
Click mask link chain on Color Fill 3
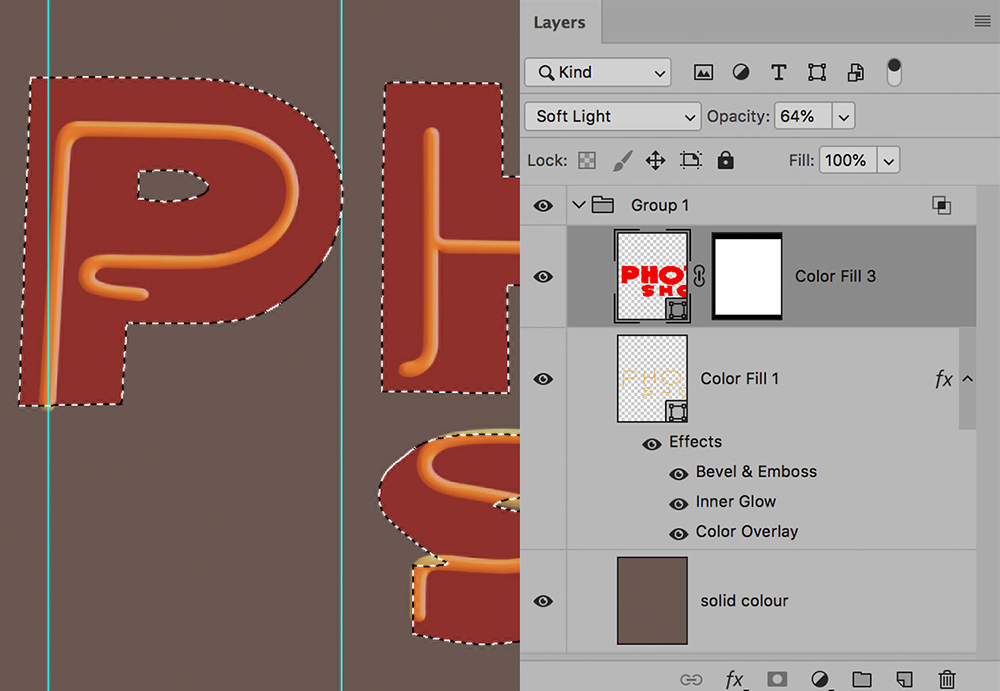click(x=700, y=276)
